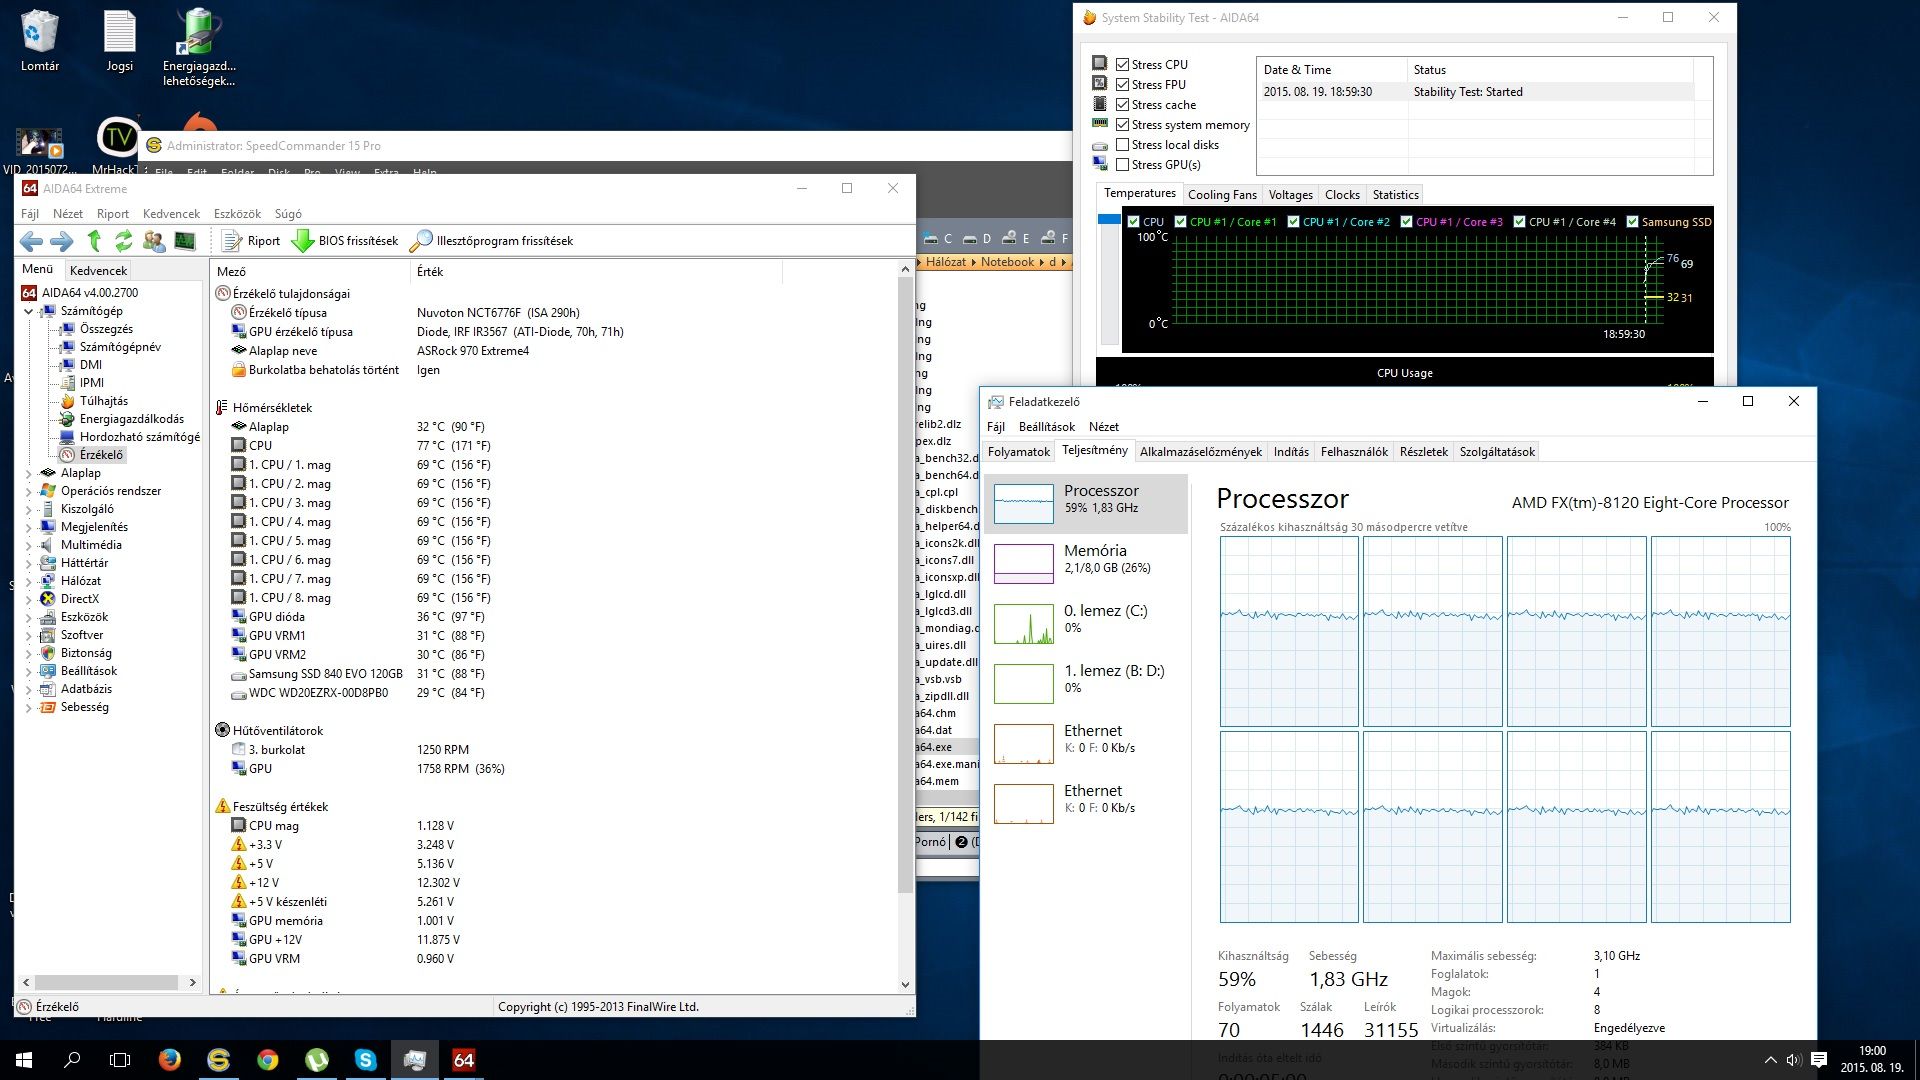Select Energiagazdálkodás in the tree

pos(131,419)
